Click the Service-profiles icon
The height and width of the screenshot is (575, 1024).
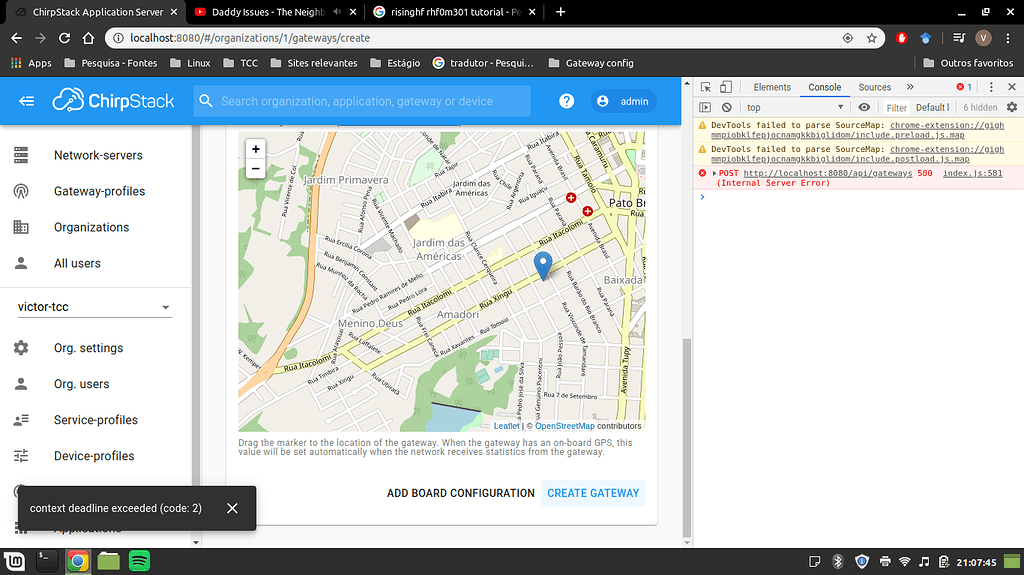21,420
